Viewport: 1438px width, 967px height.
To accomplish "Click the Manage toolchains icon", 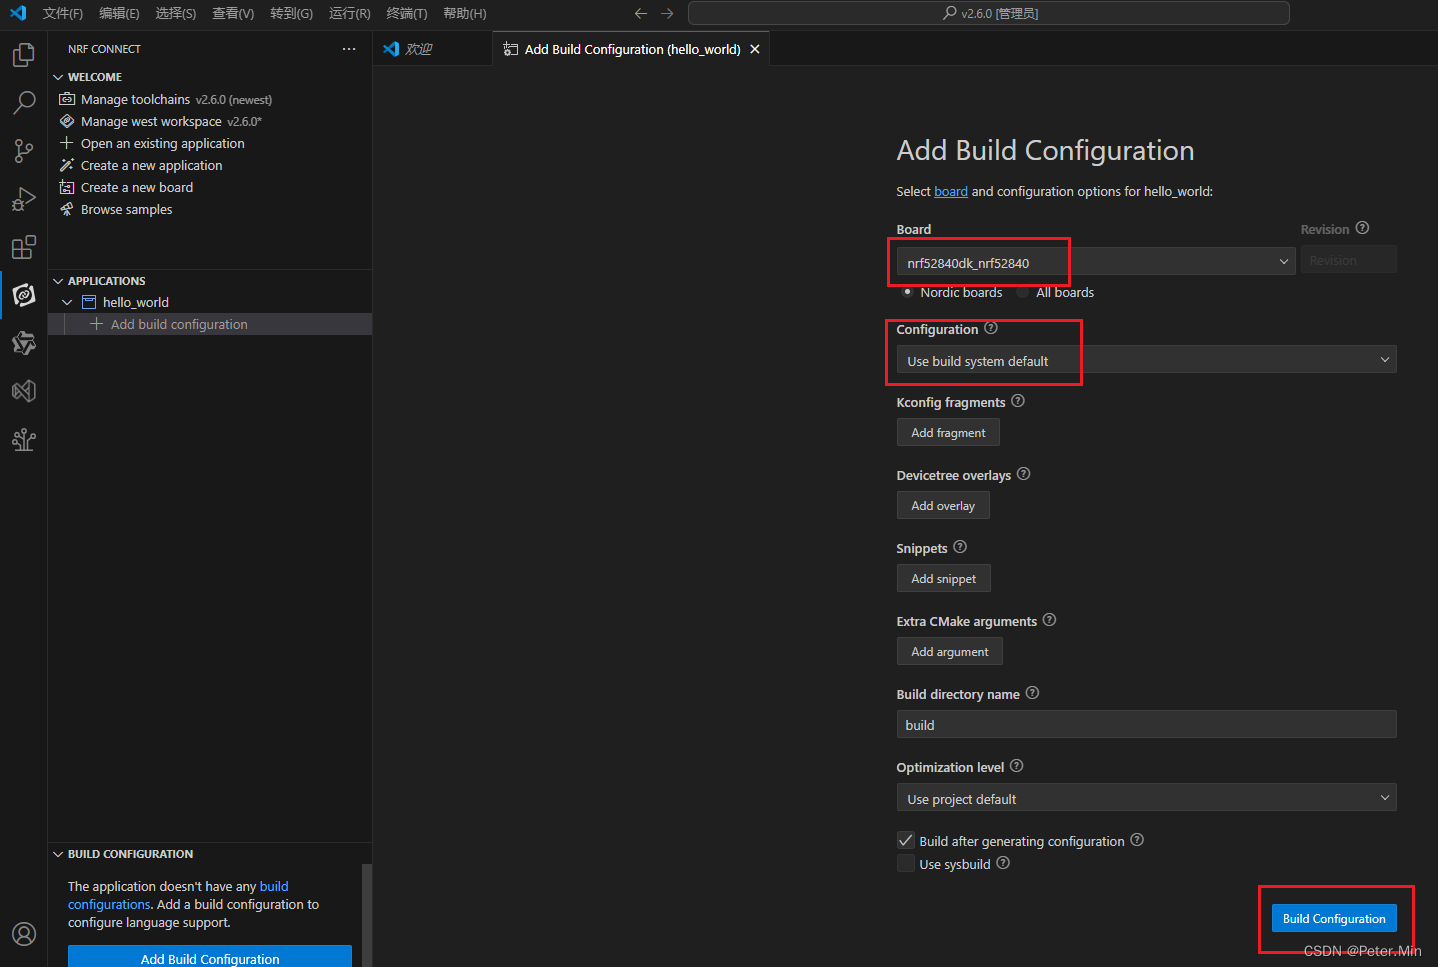I will [x=67, y=99].
